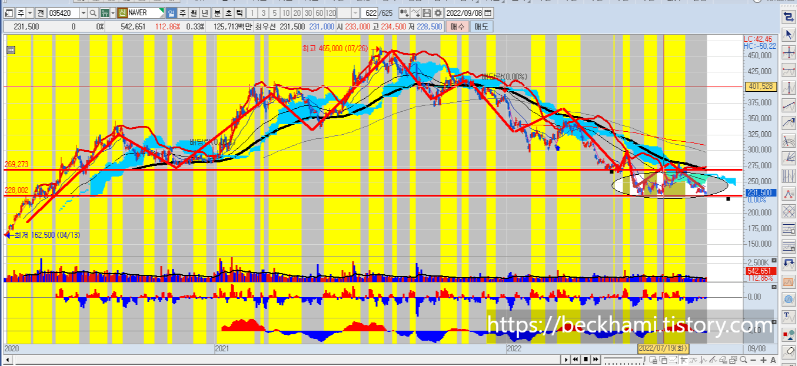This screenshot has height=366, width=797.
Task: Select the vertical line drawing tool
Action: tap(788, 87)
